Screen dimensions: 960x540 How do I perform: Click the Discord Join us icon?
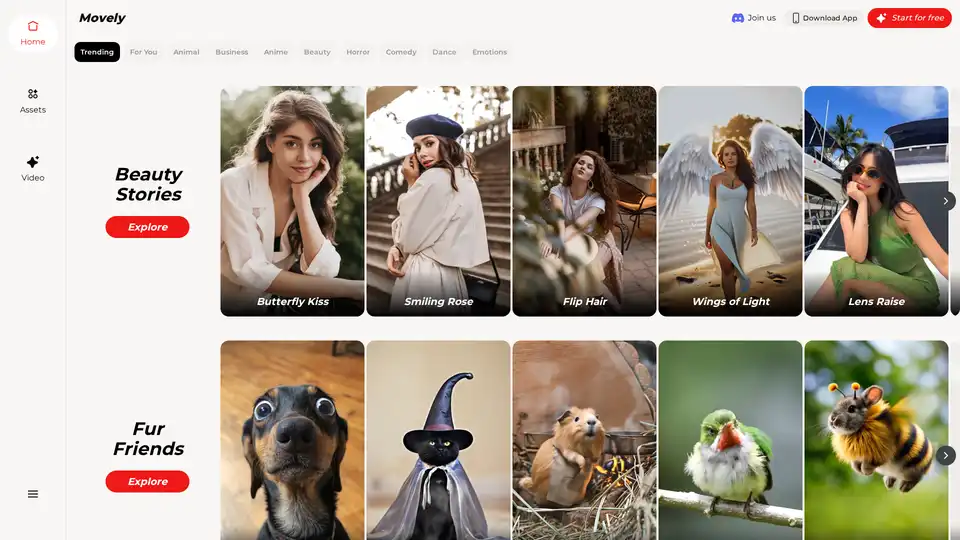pos(738,18)
